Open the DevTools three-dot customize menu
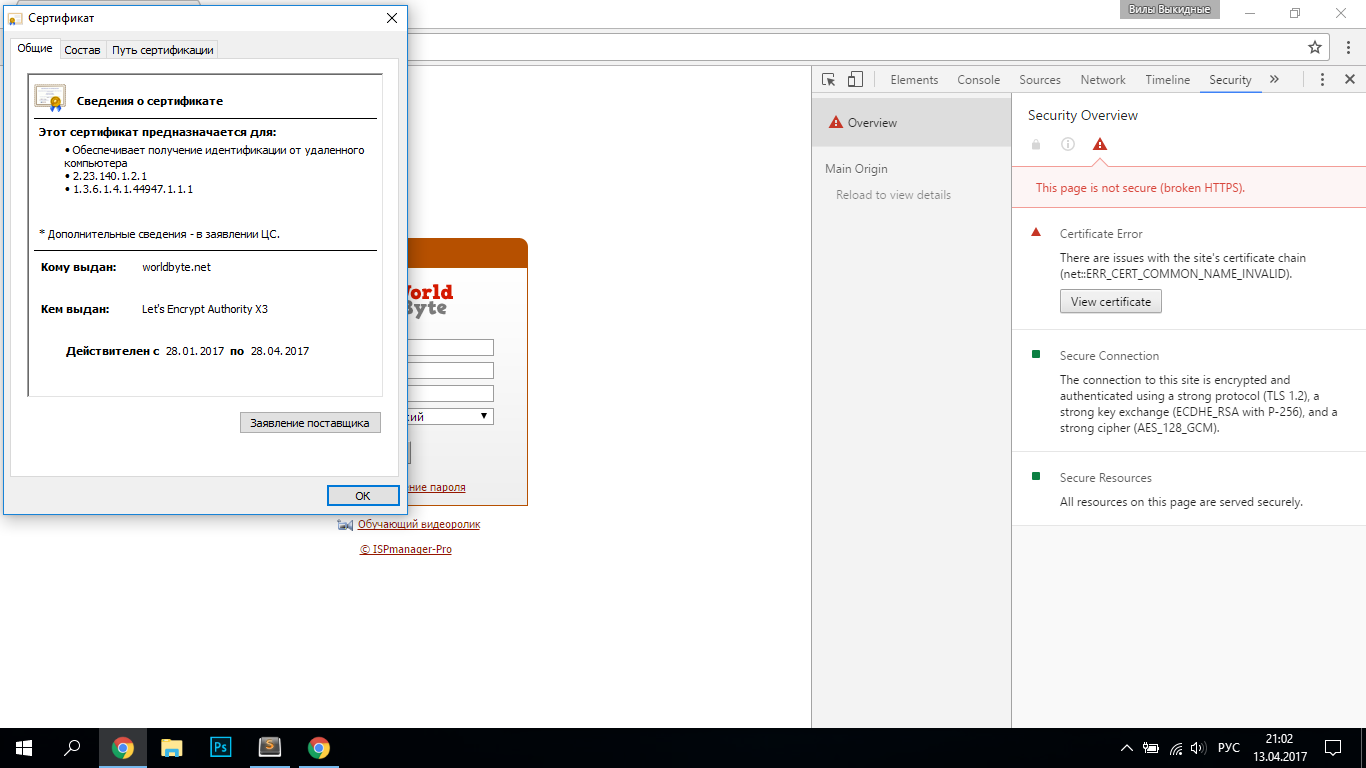 (x=1322, y=80)
